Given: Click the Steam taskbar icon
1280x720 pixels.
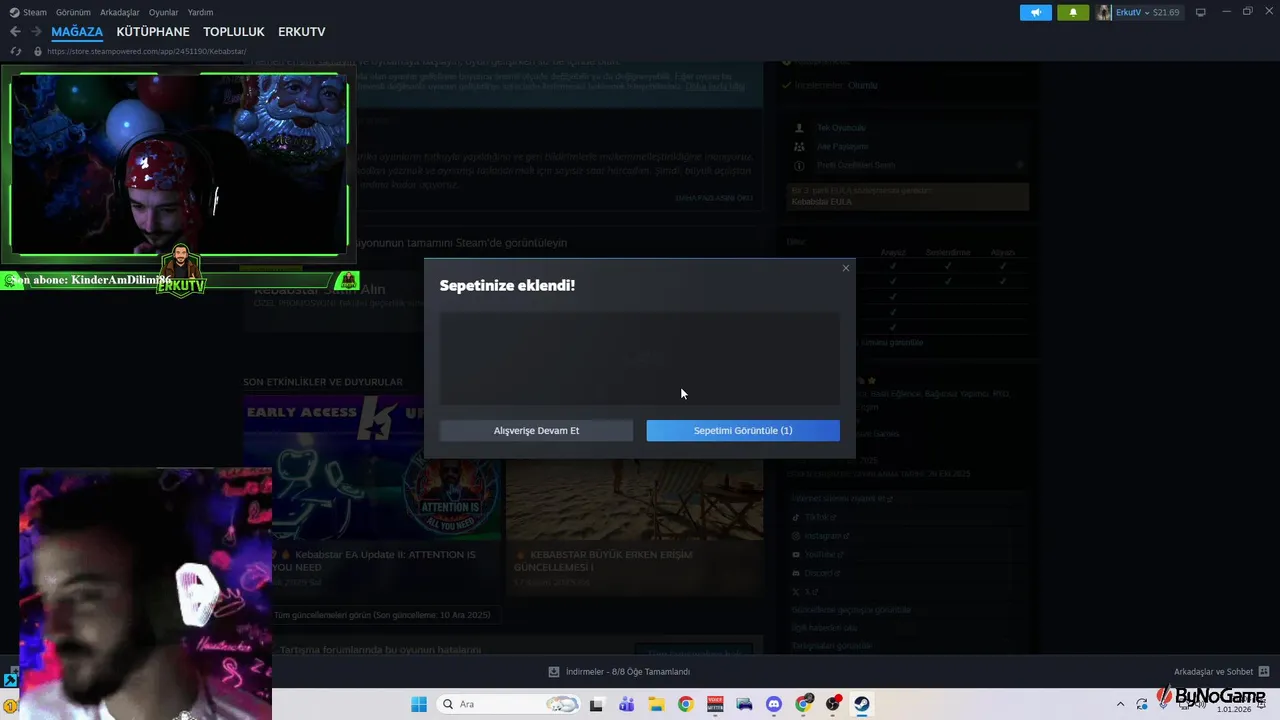Looking at the screenshot, I should point(862,704).
